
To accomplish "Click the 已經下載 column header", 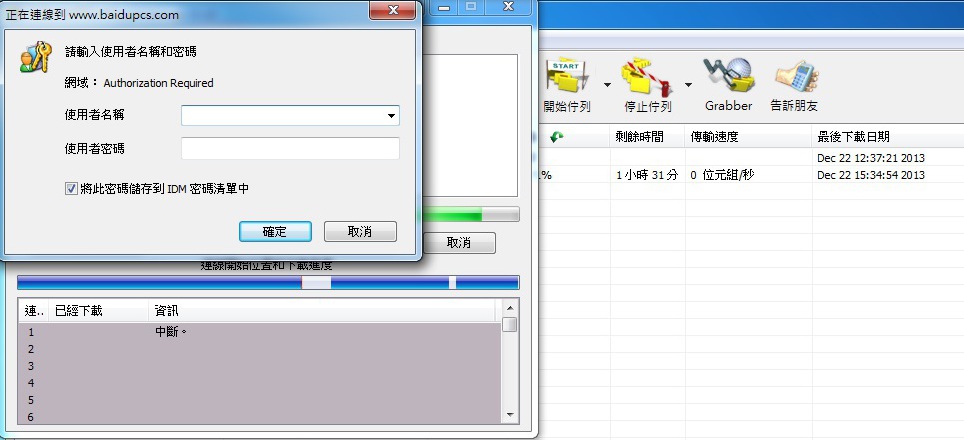I will click(99, 311).
